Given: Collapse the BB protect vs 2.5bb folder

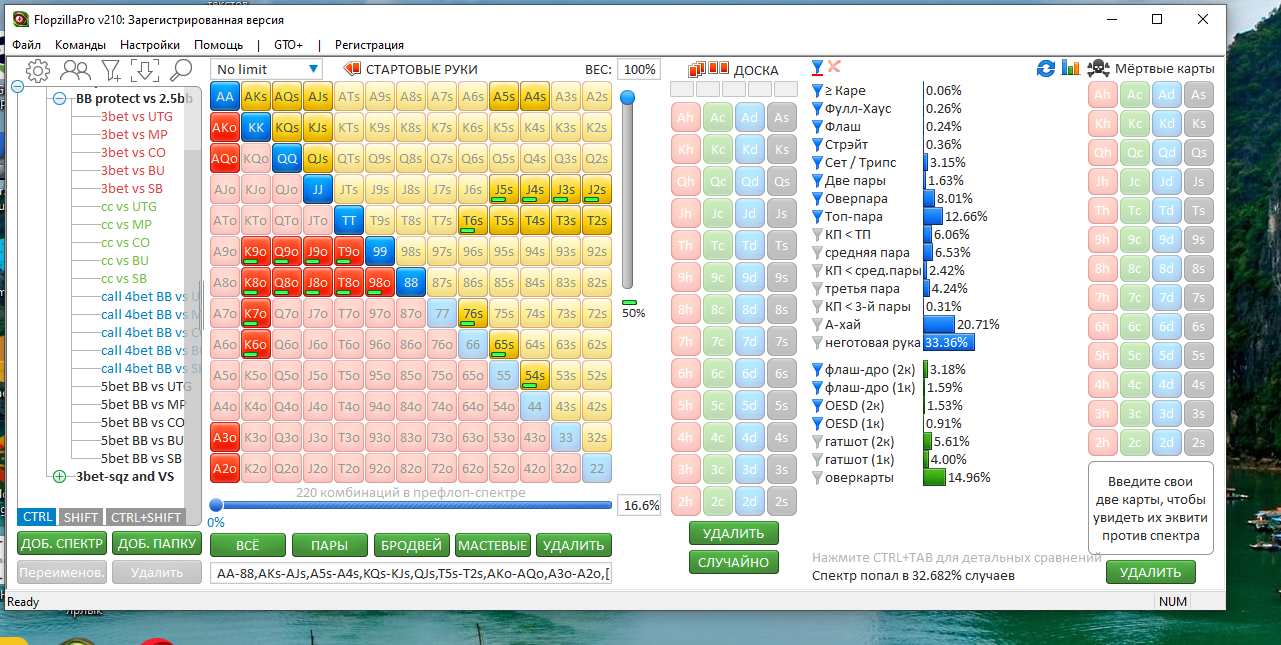Looking at the screenshot, I should click(60, 99).
